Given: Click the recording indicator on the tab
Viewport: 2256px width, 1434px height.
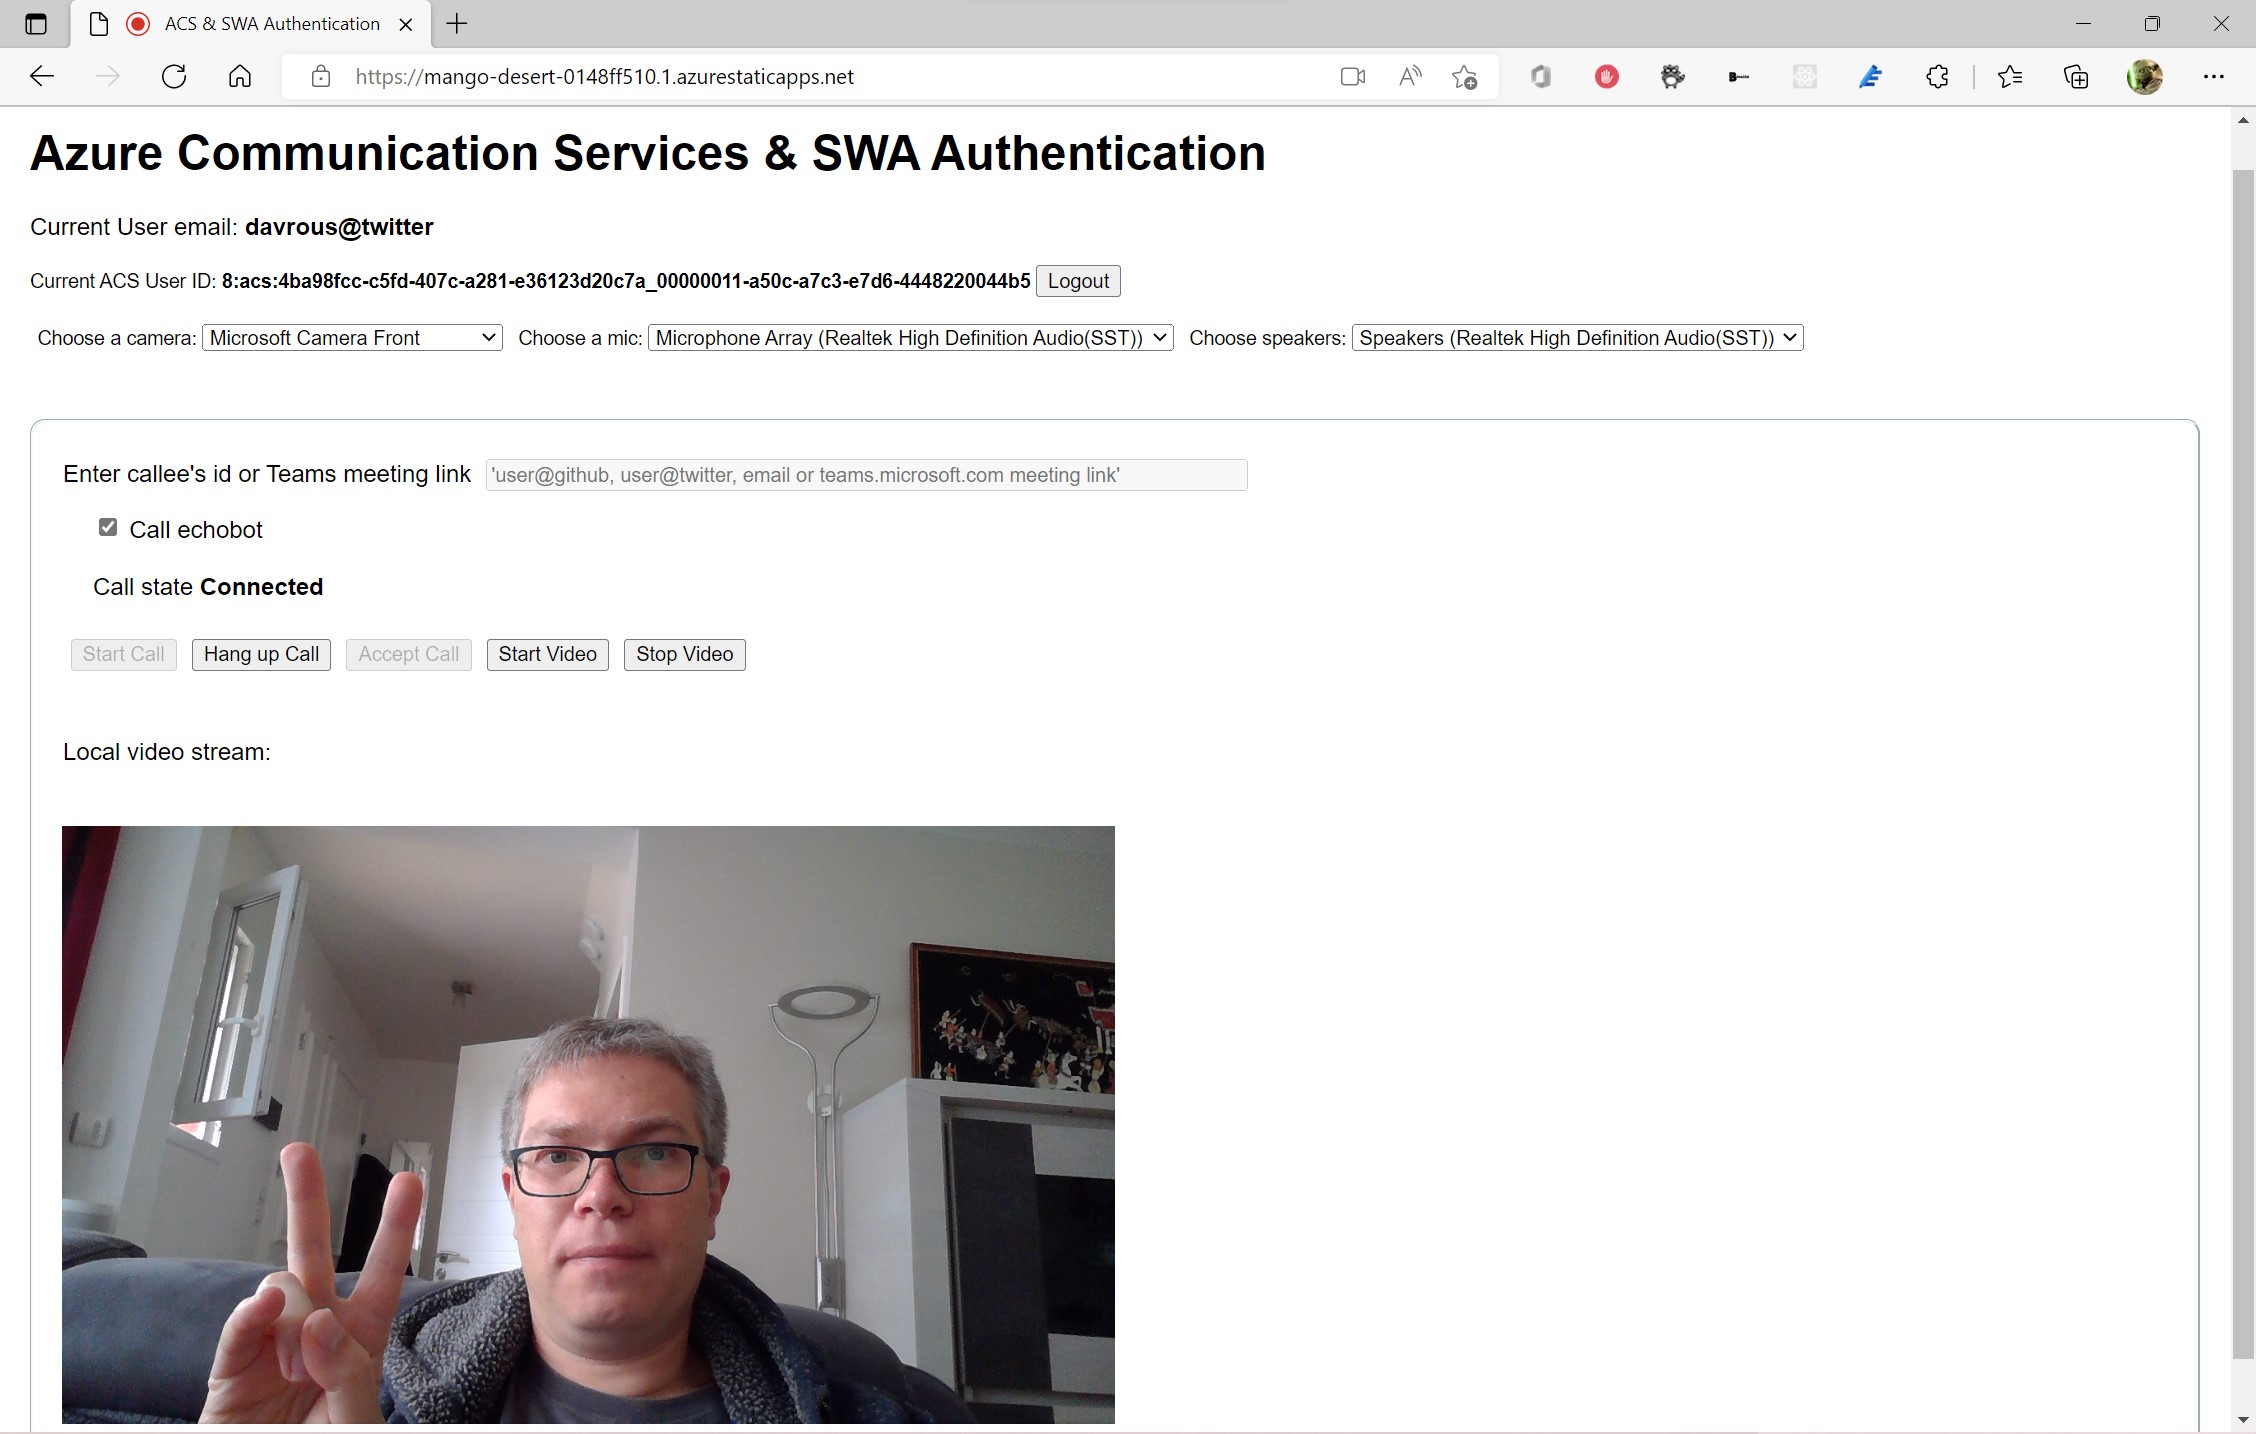Looking at the screenshot, I should tap(138, 24).
